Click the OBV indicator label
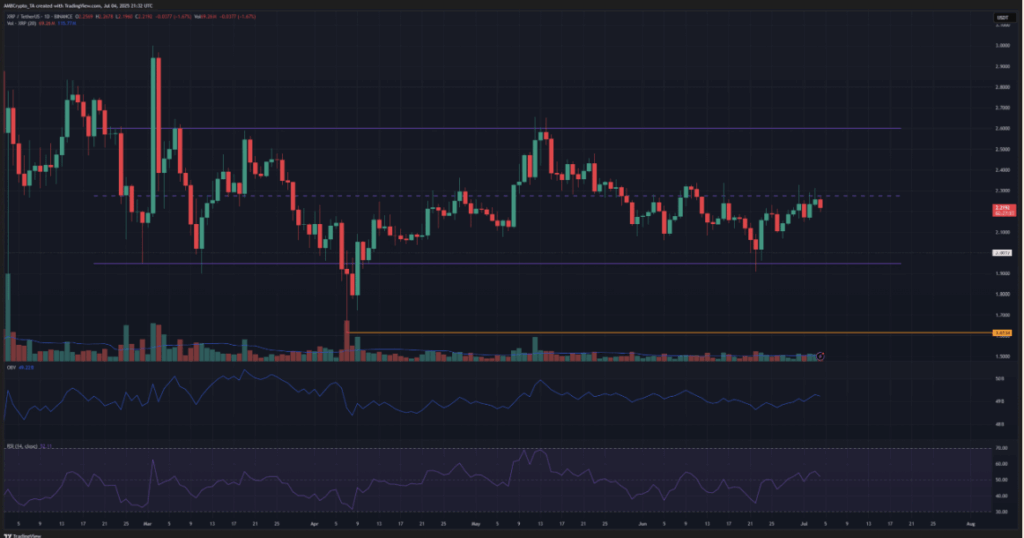The height and width of the screenshot is (538, 1024). pyautogui.click(x=11, y=368)
